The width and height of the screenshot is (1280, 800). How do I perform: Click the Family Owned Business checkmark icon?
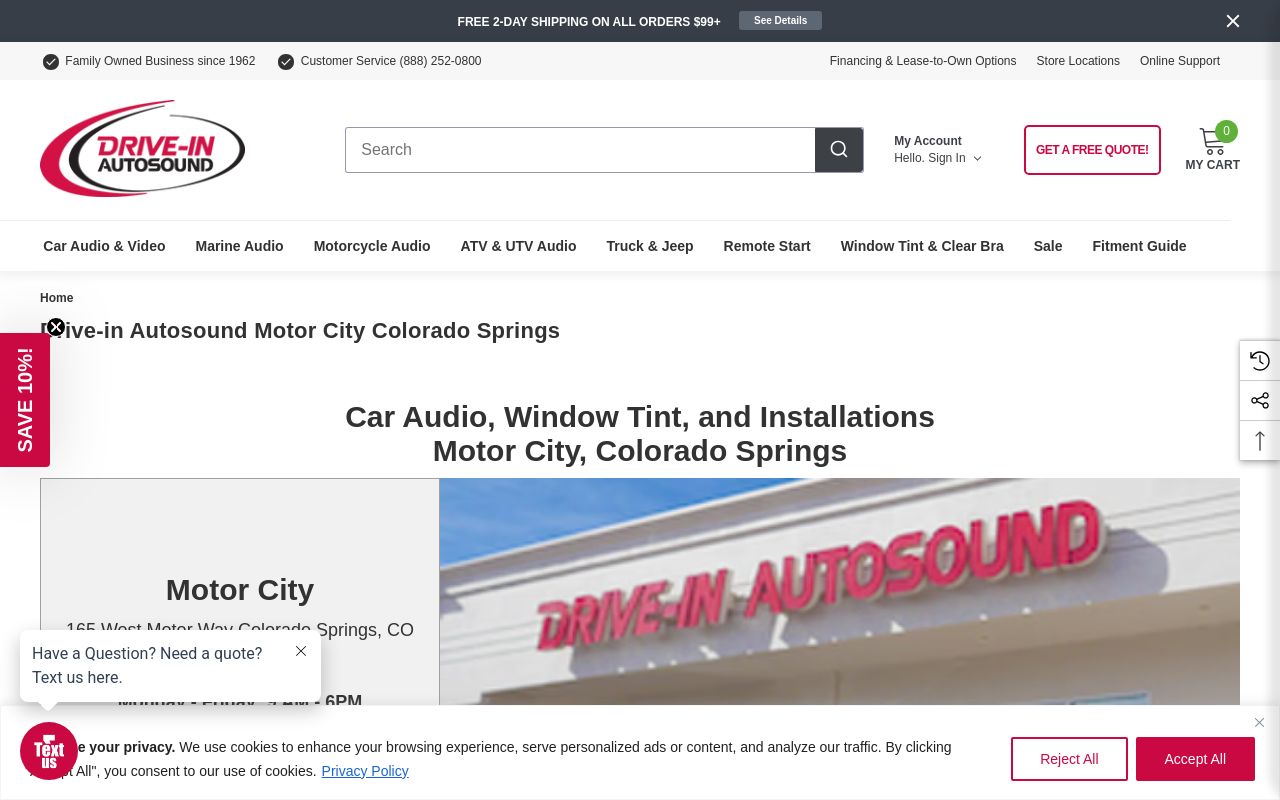pos(51,62)
